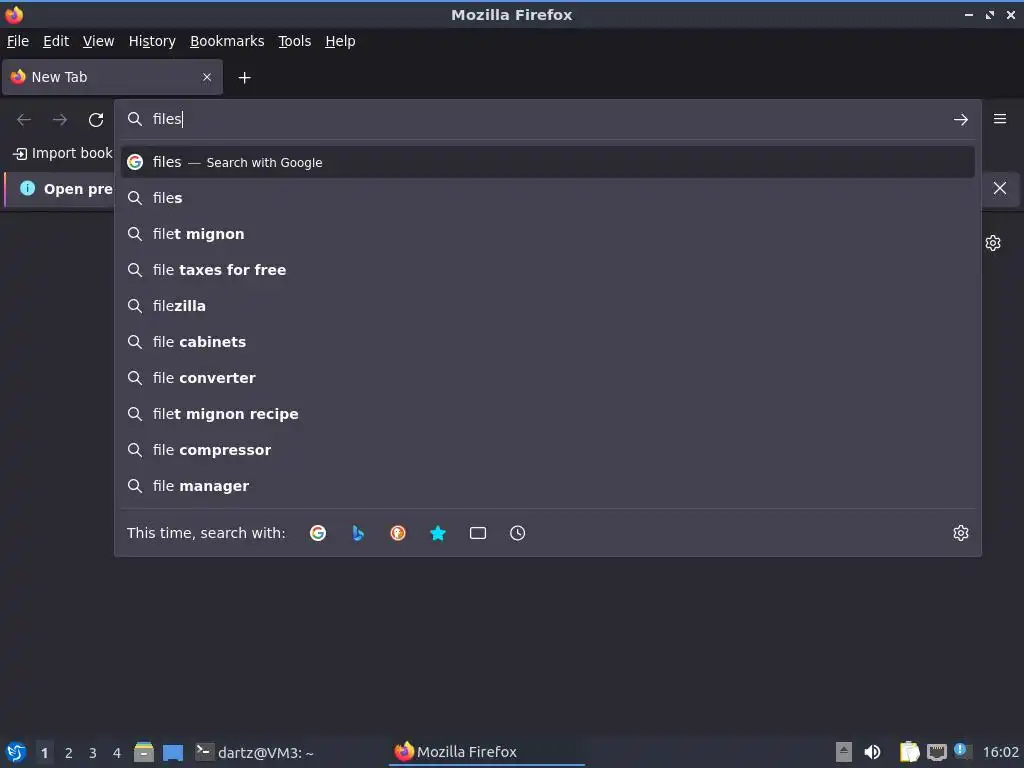Go back with the left arrow
The height and width of the screenshot is (768, 1024).
coord(24,120)
